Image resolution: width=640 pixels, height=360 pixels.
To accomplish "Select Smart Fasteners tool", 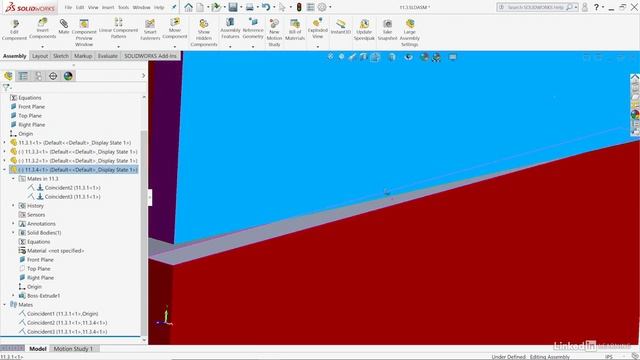I will click(x=150, y=30).
